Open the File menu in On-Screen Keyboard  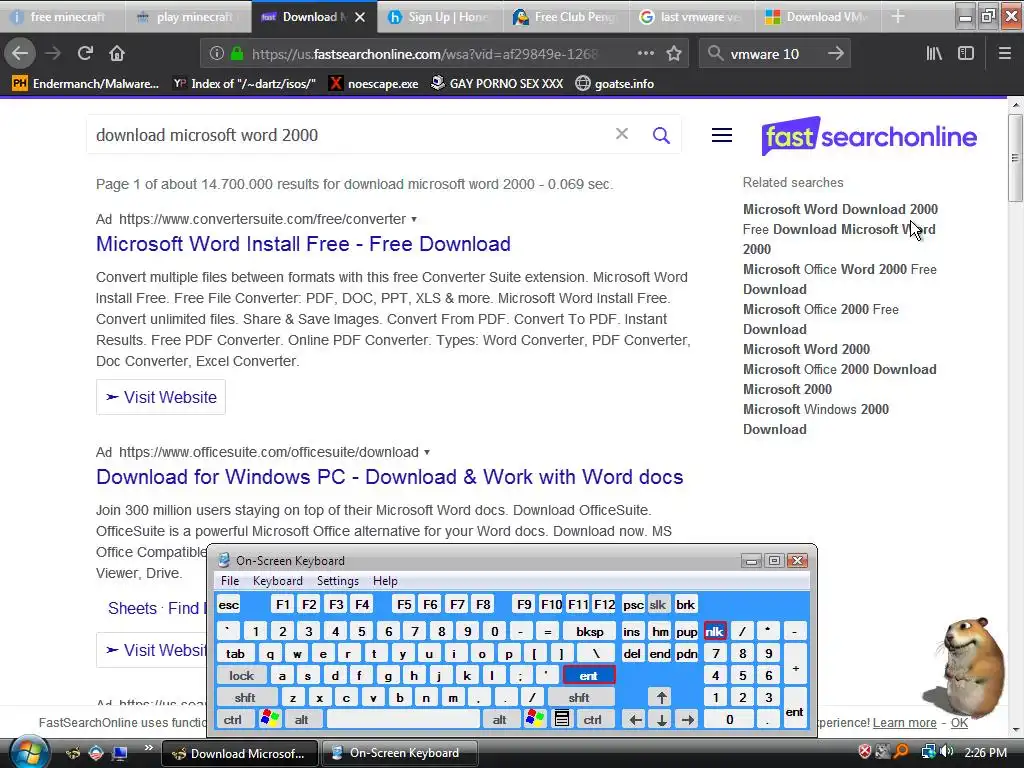coord(230,581)
